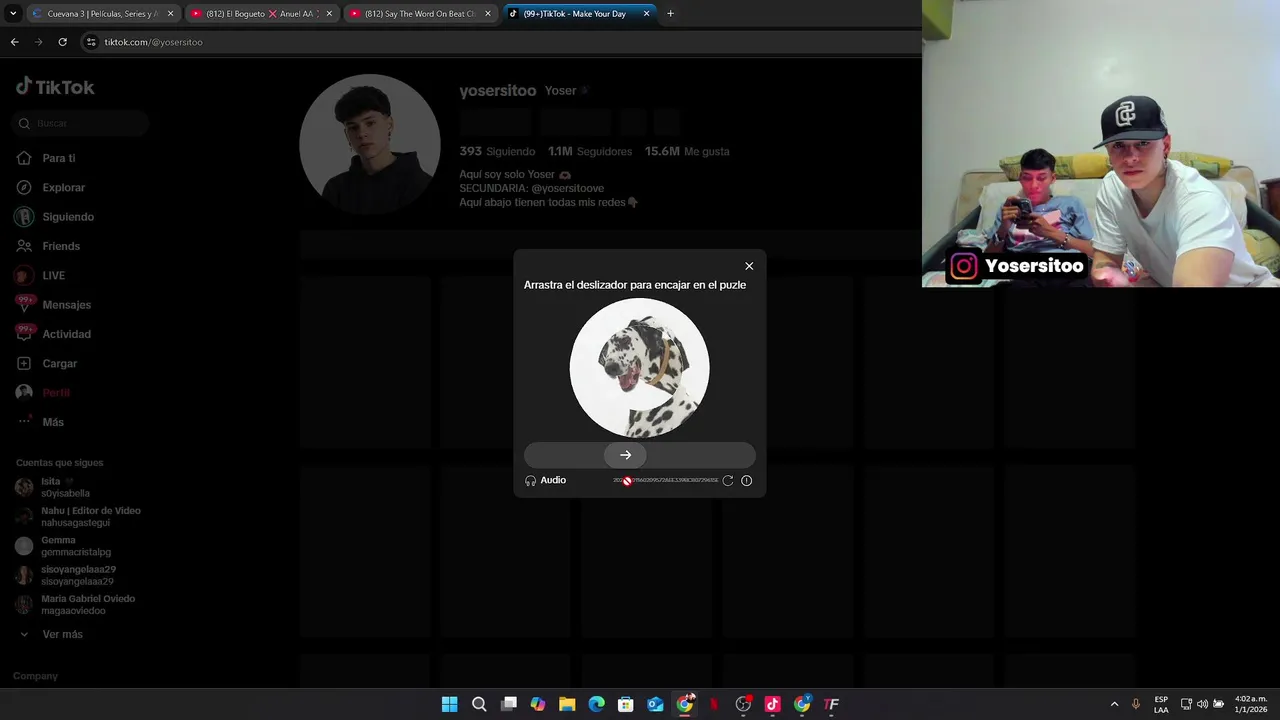Show hidden system tray icons

click(x=1114, y=704)
